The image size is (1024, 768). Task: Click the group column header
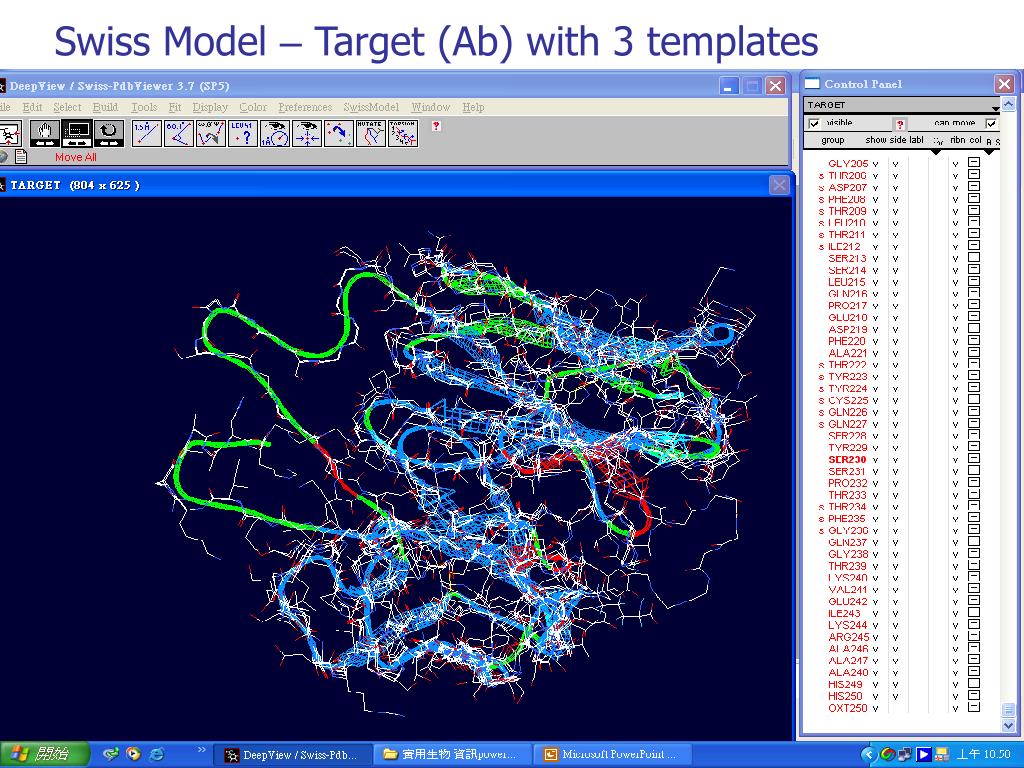pyautogui.click(x=833, y=140)
